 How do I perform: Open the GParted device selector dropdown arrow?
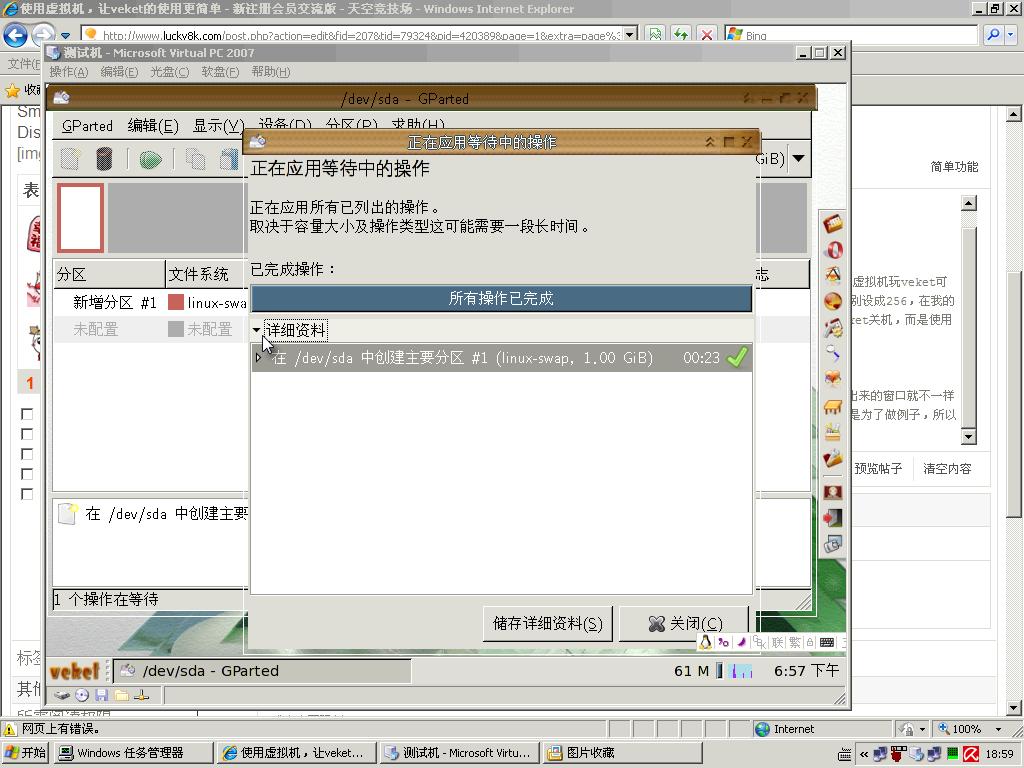pos(798,158)
